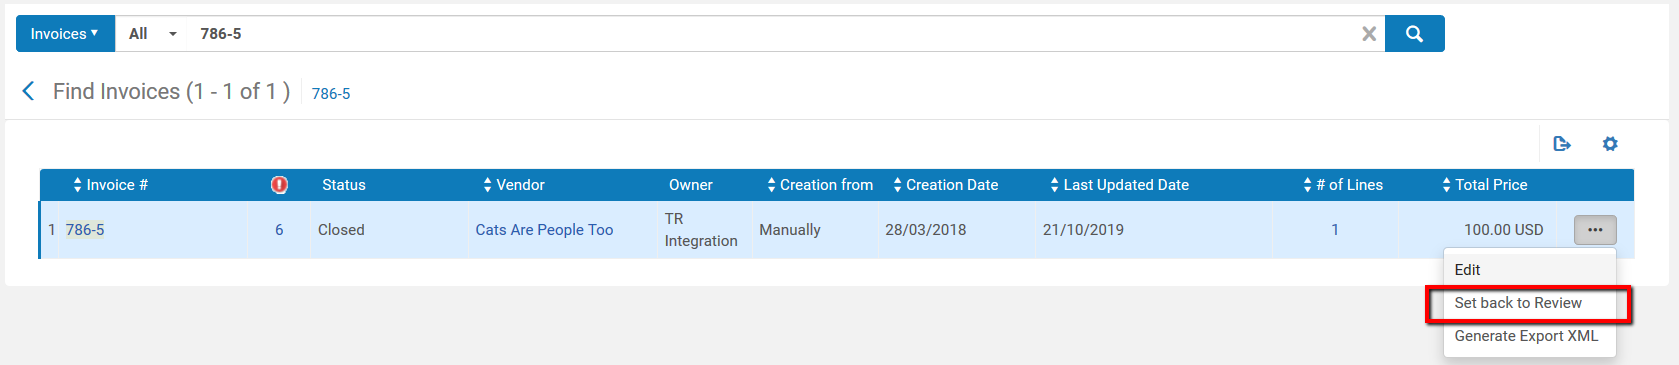Click the creation date 28/03/2018
Screen dimensions: 1679x365
[x=926, y=230]
